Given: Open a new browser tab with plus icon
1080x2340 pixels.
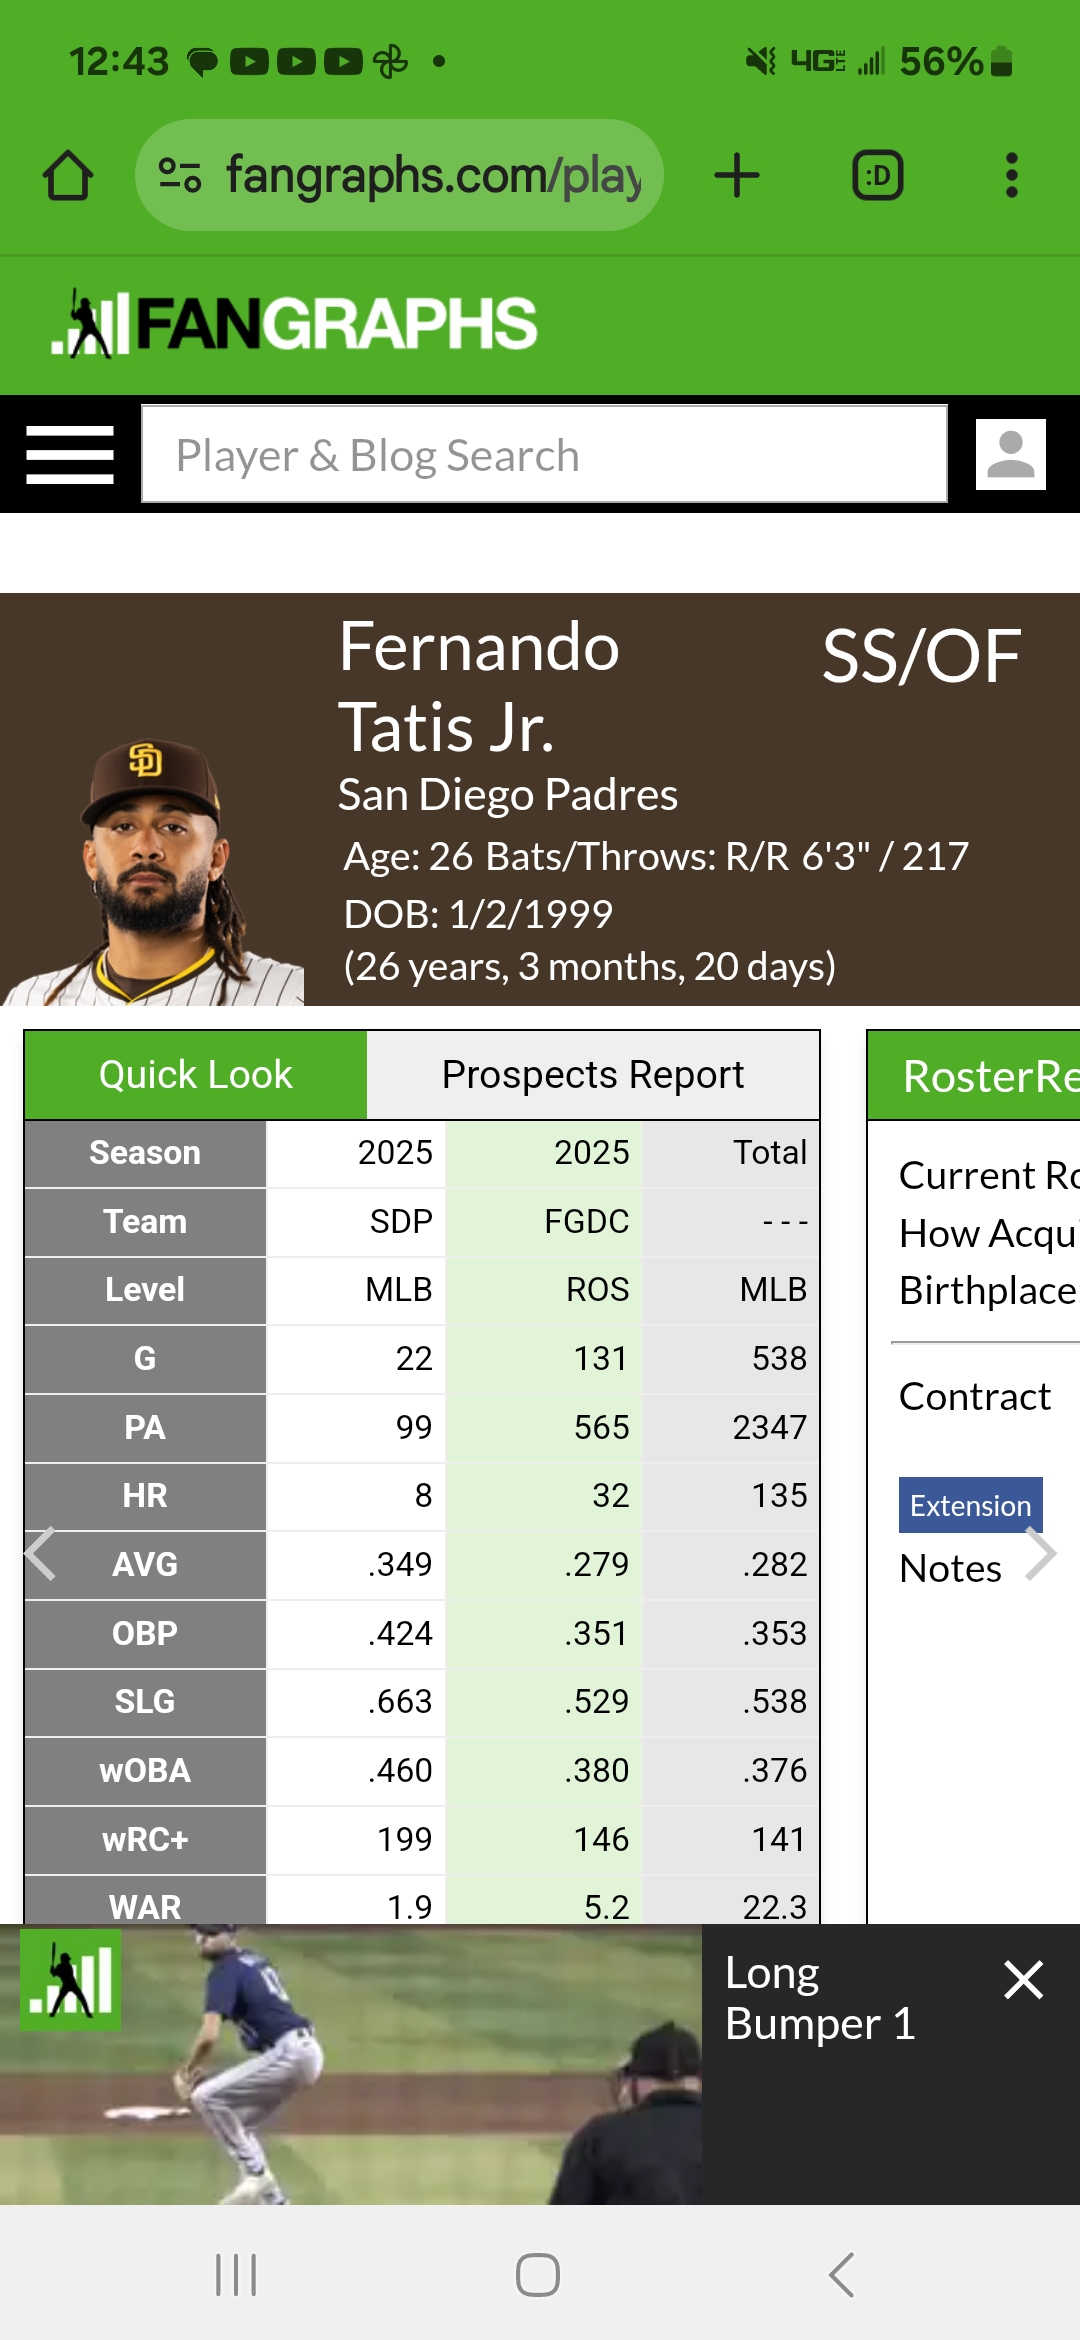Looking at the screenshot, I should pyautogui.click(x=737, y=176).
